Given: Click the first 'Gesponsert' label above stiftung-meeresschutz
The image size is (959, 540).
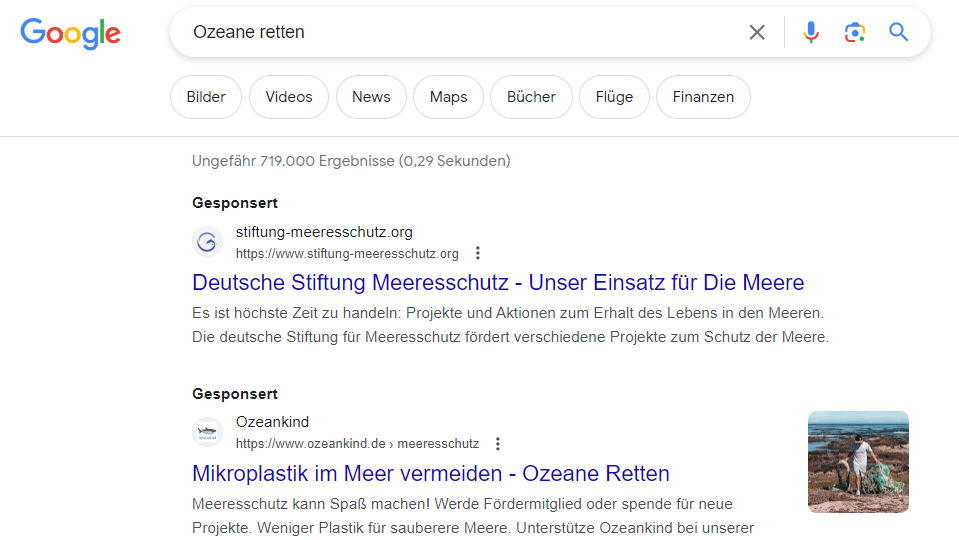Looking at the screenshot, I should 235,203.
